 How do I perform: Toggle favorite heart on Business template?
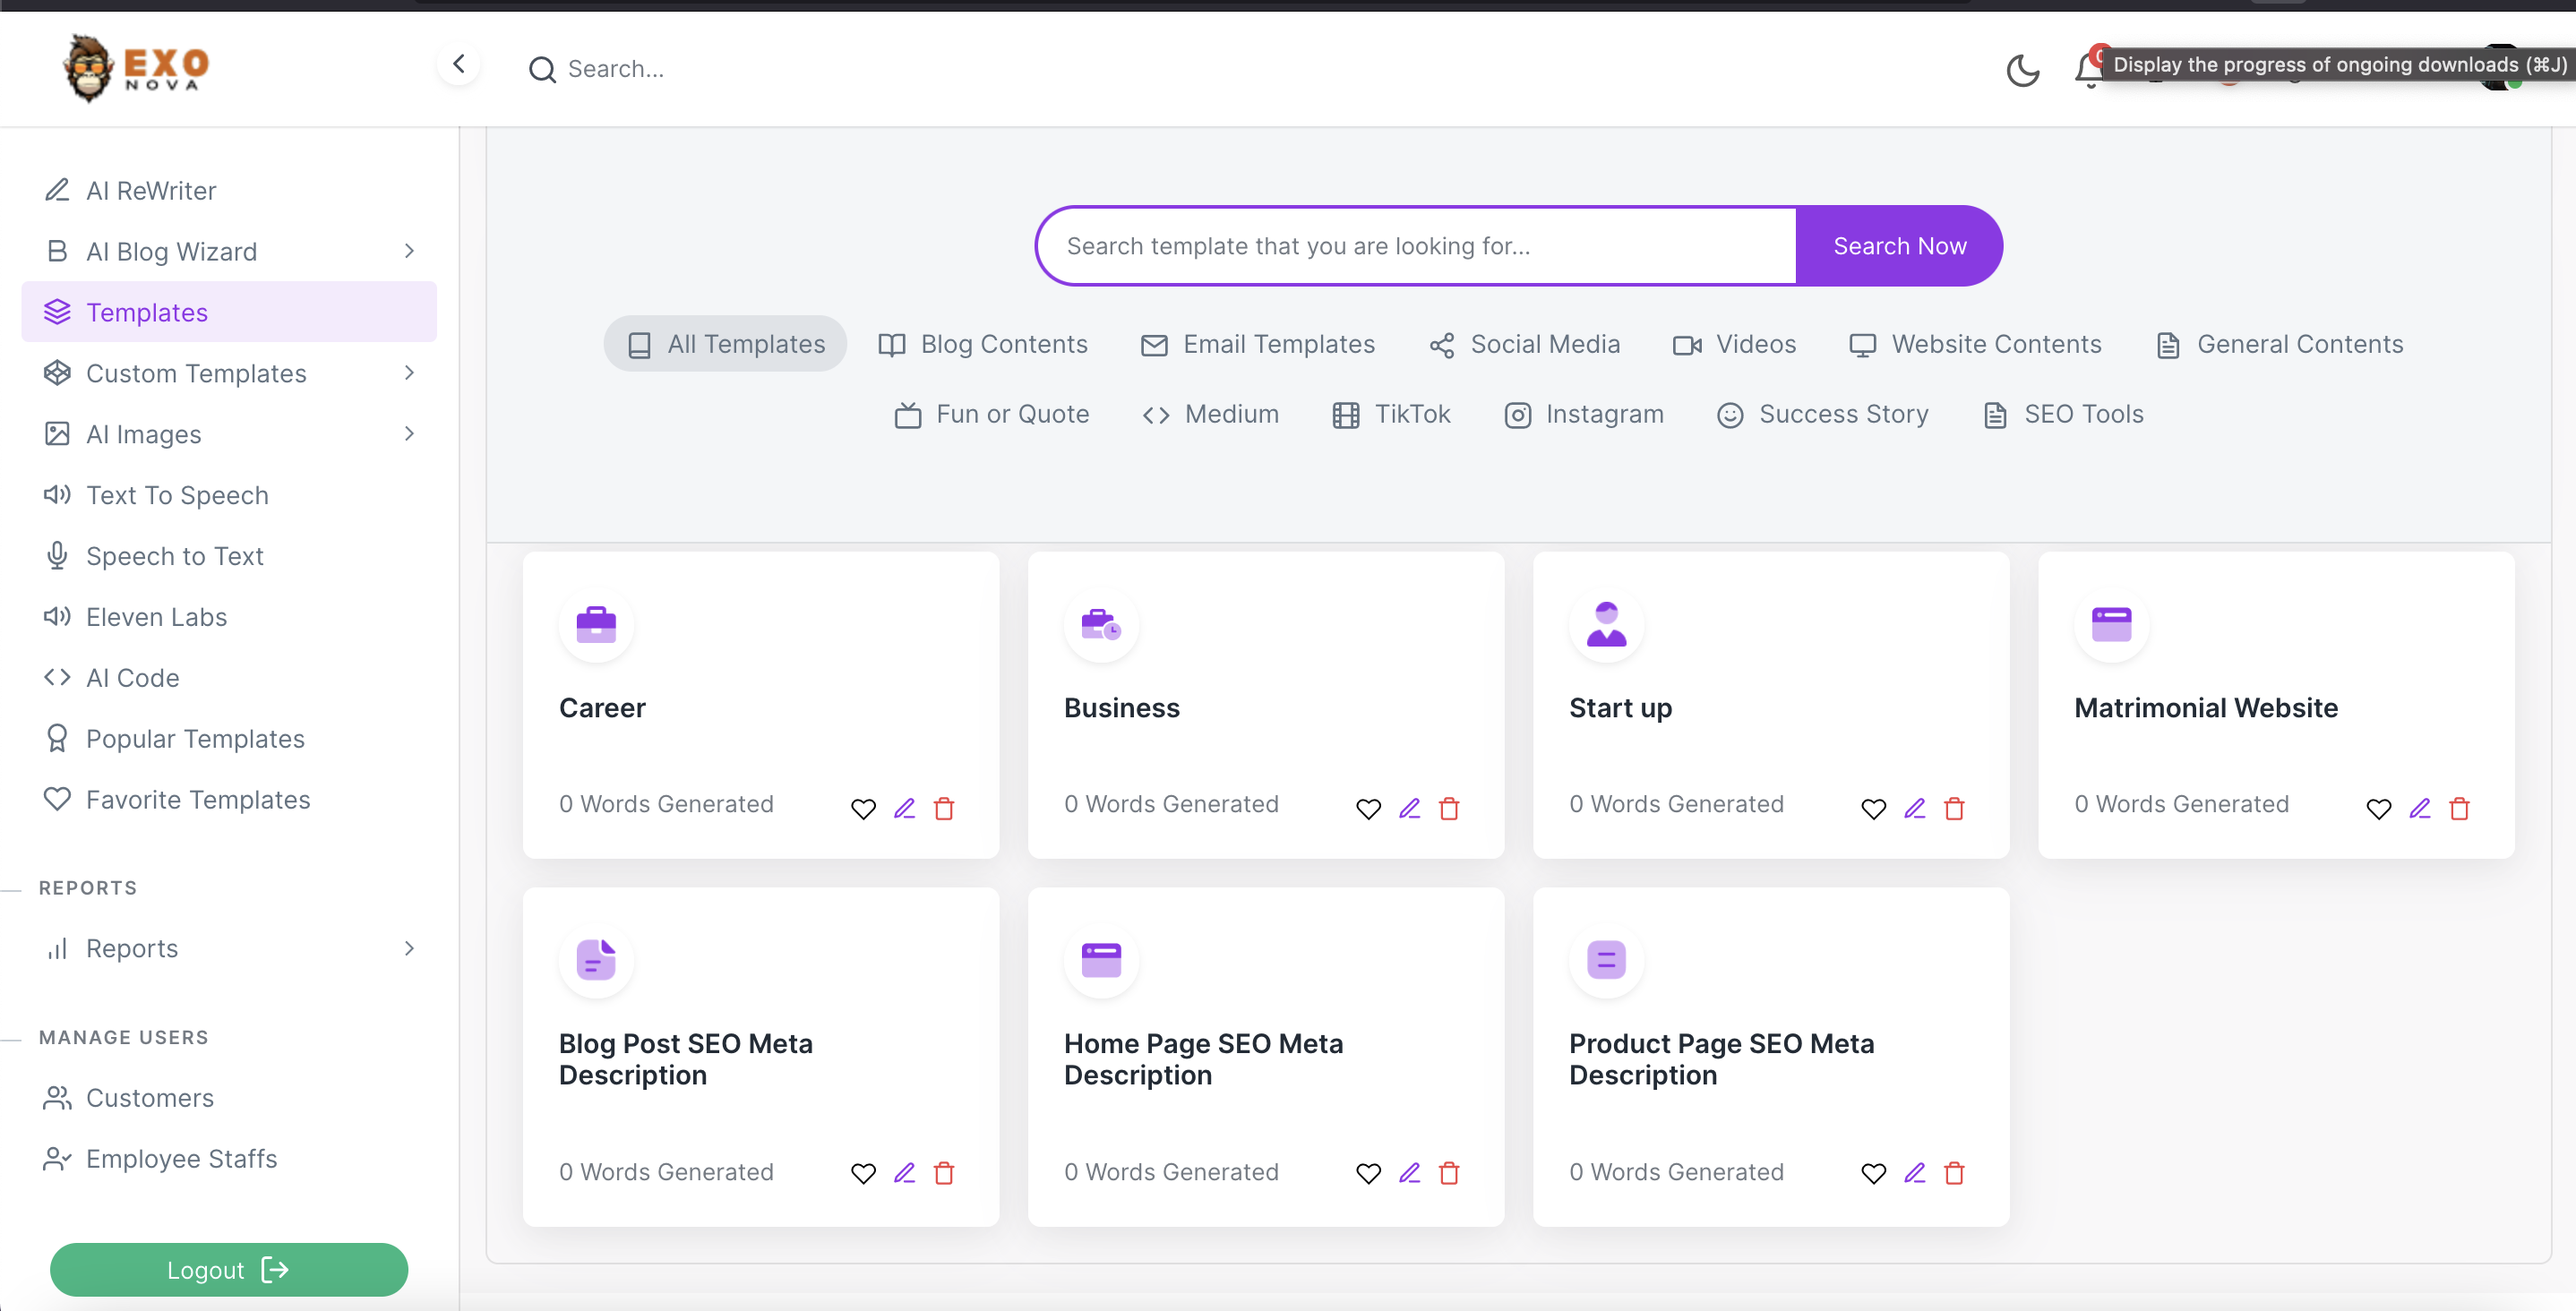click(x=1368, y=808)
